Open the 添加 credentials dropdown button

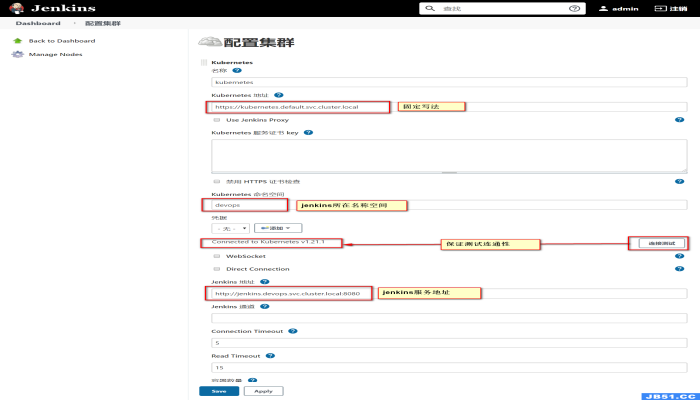tap(278, 228)
